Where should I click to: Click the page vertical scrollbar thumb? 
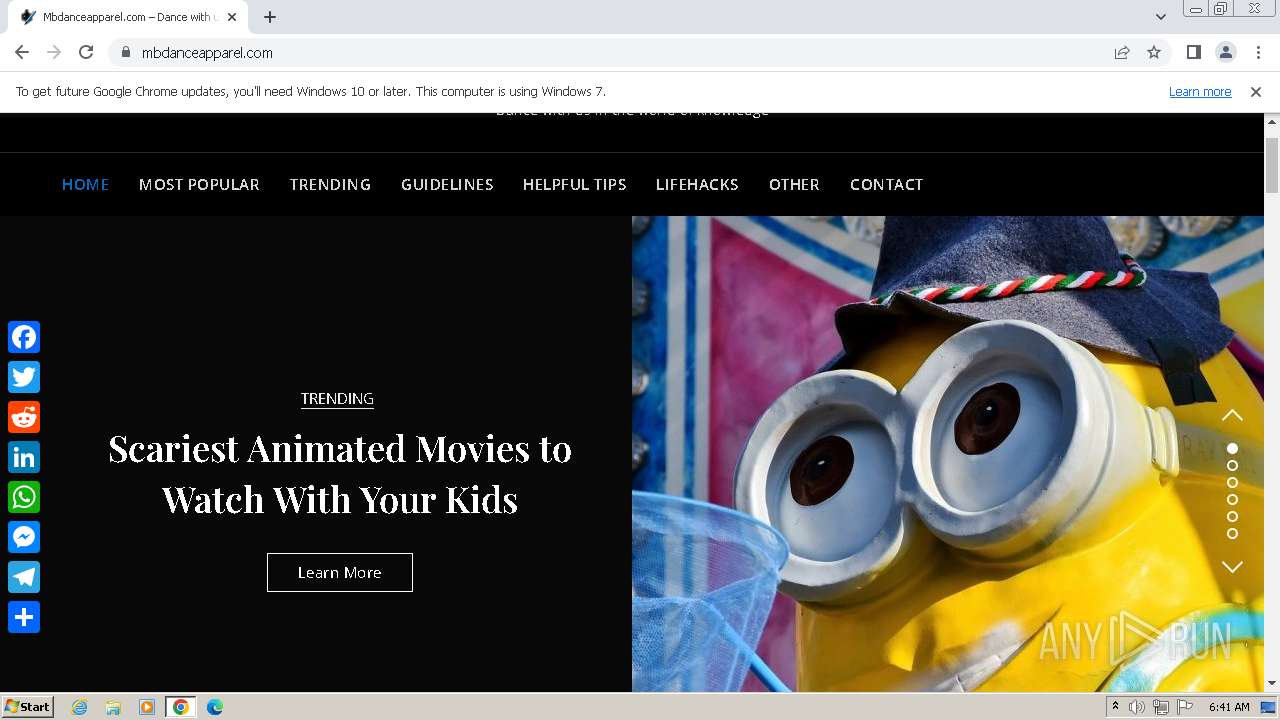pyautogui.click(x=1272, y=165)
